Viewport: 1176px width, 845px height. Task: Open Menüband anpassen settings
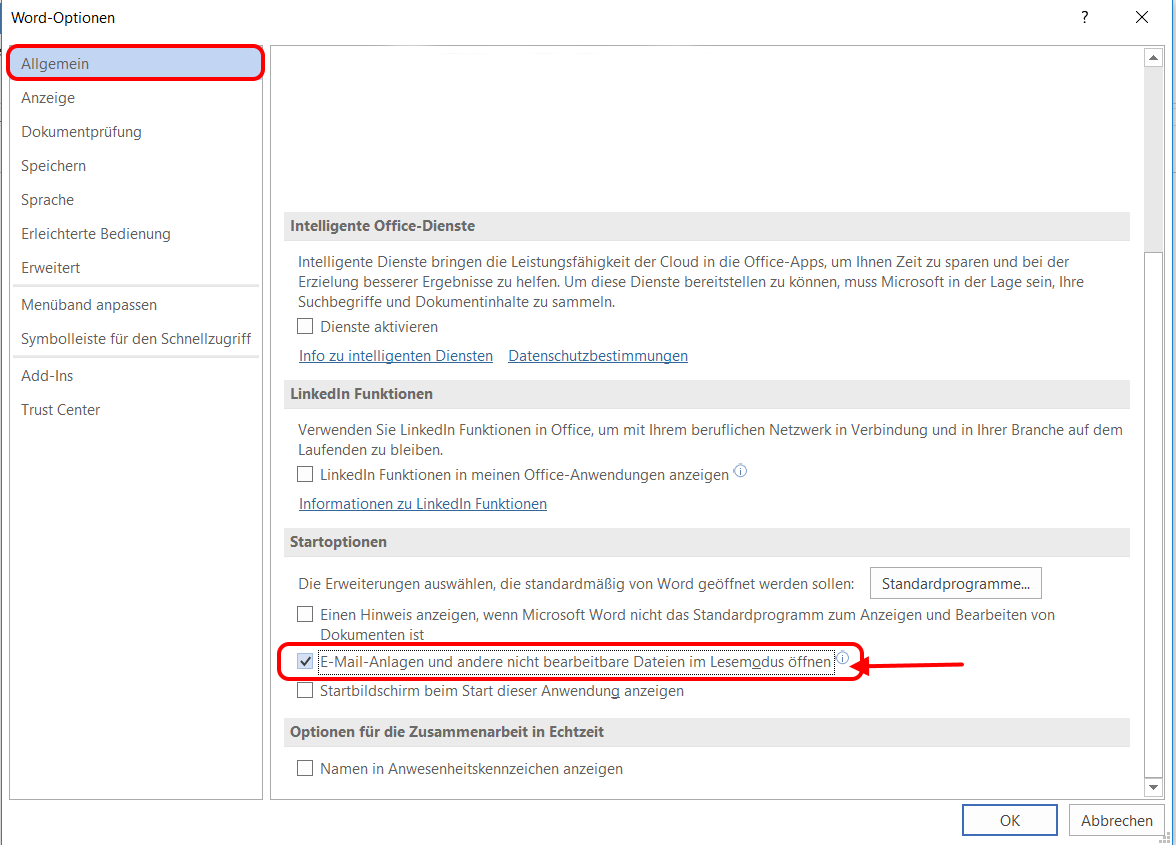point(136,304)
